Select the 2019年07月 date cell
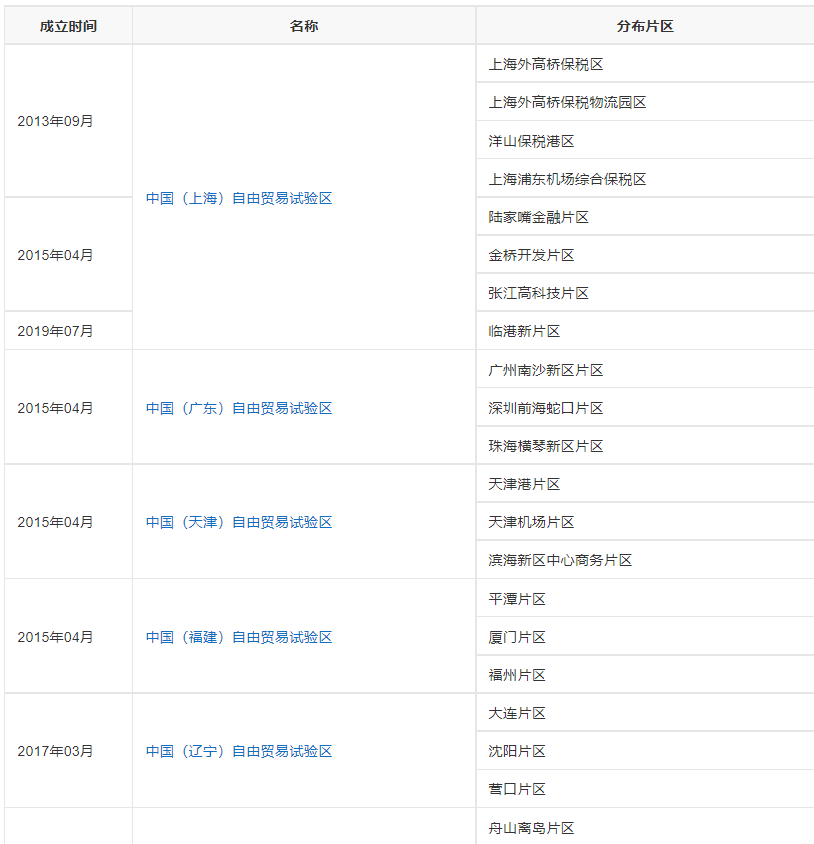Image resolution: width=814 pixels, height=844 pixels. [55, 331]
